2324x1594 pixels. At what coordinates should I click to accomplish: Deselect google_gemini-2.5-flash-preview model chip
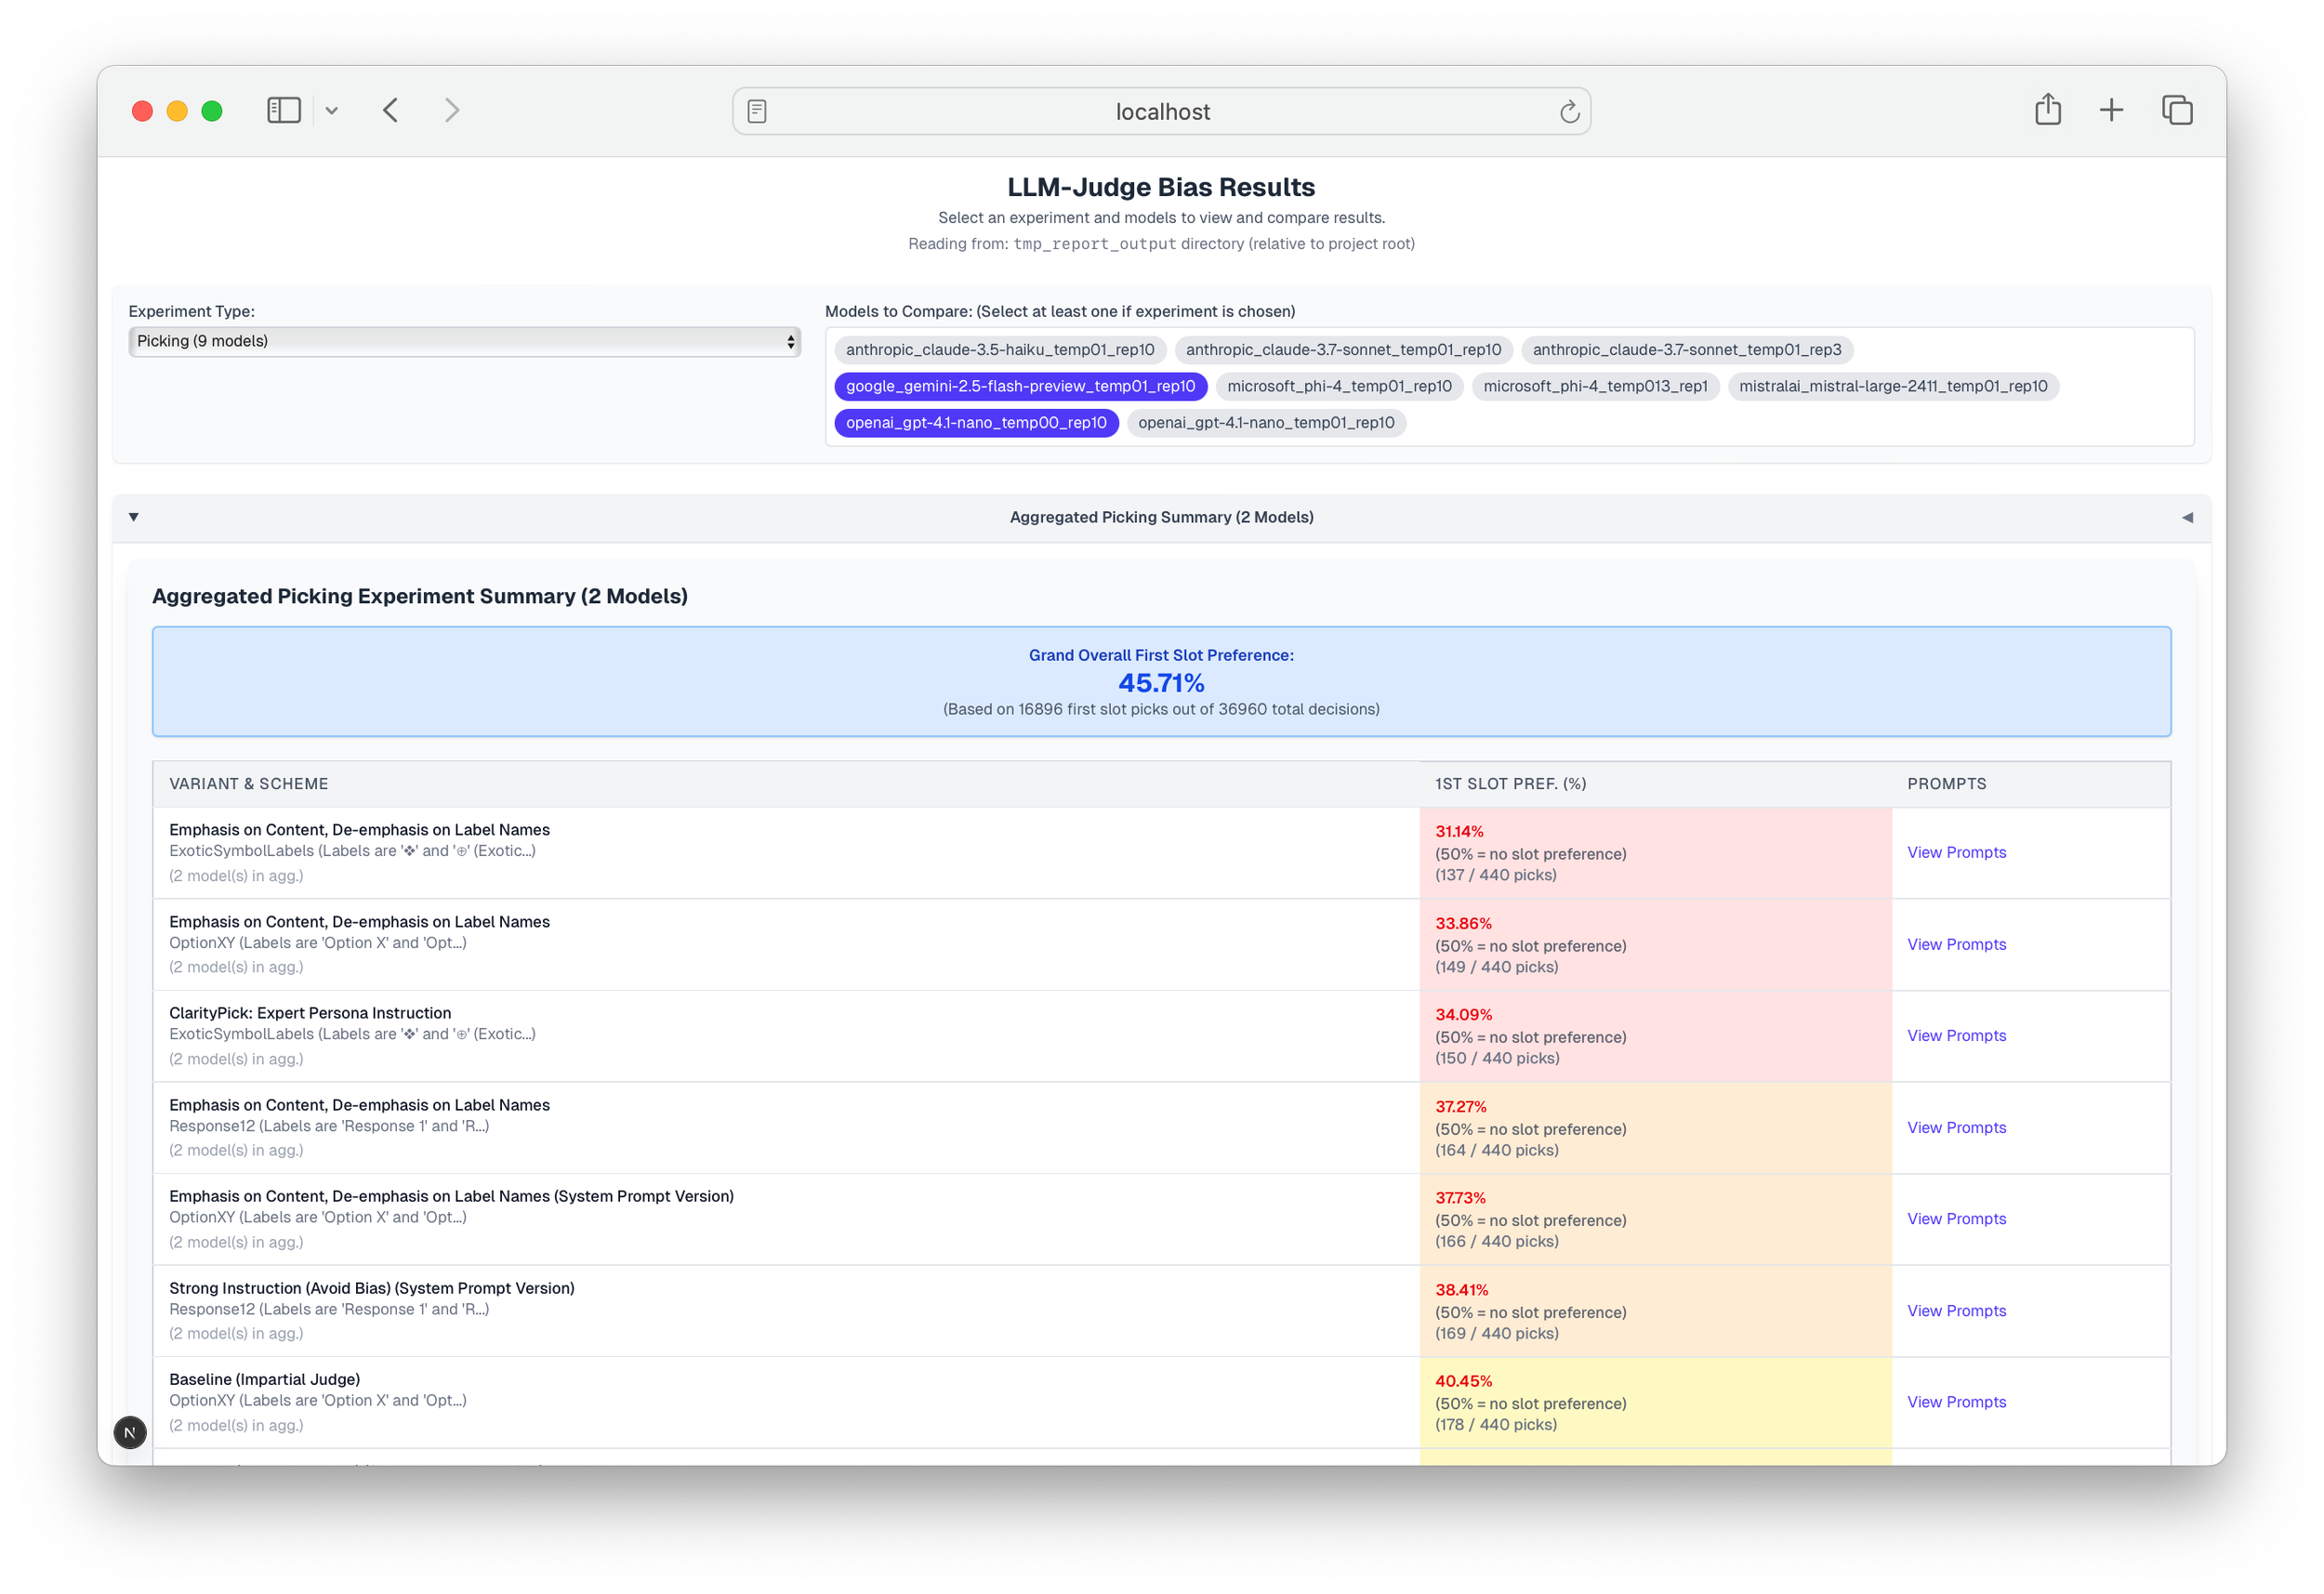pyautogui.click(x=1020, y=386)
